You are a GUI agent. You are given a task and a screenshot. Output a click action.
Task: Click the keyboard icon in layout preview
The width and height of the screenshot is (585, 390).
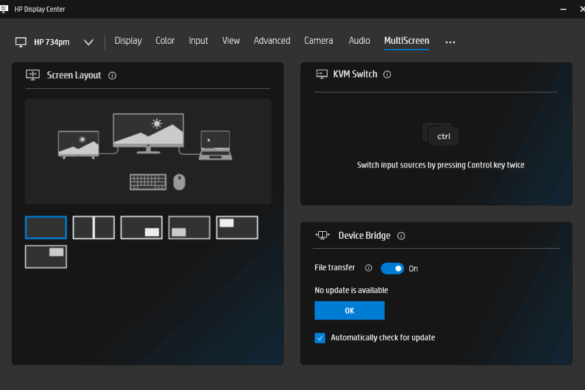point(148,182)
